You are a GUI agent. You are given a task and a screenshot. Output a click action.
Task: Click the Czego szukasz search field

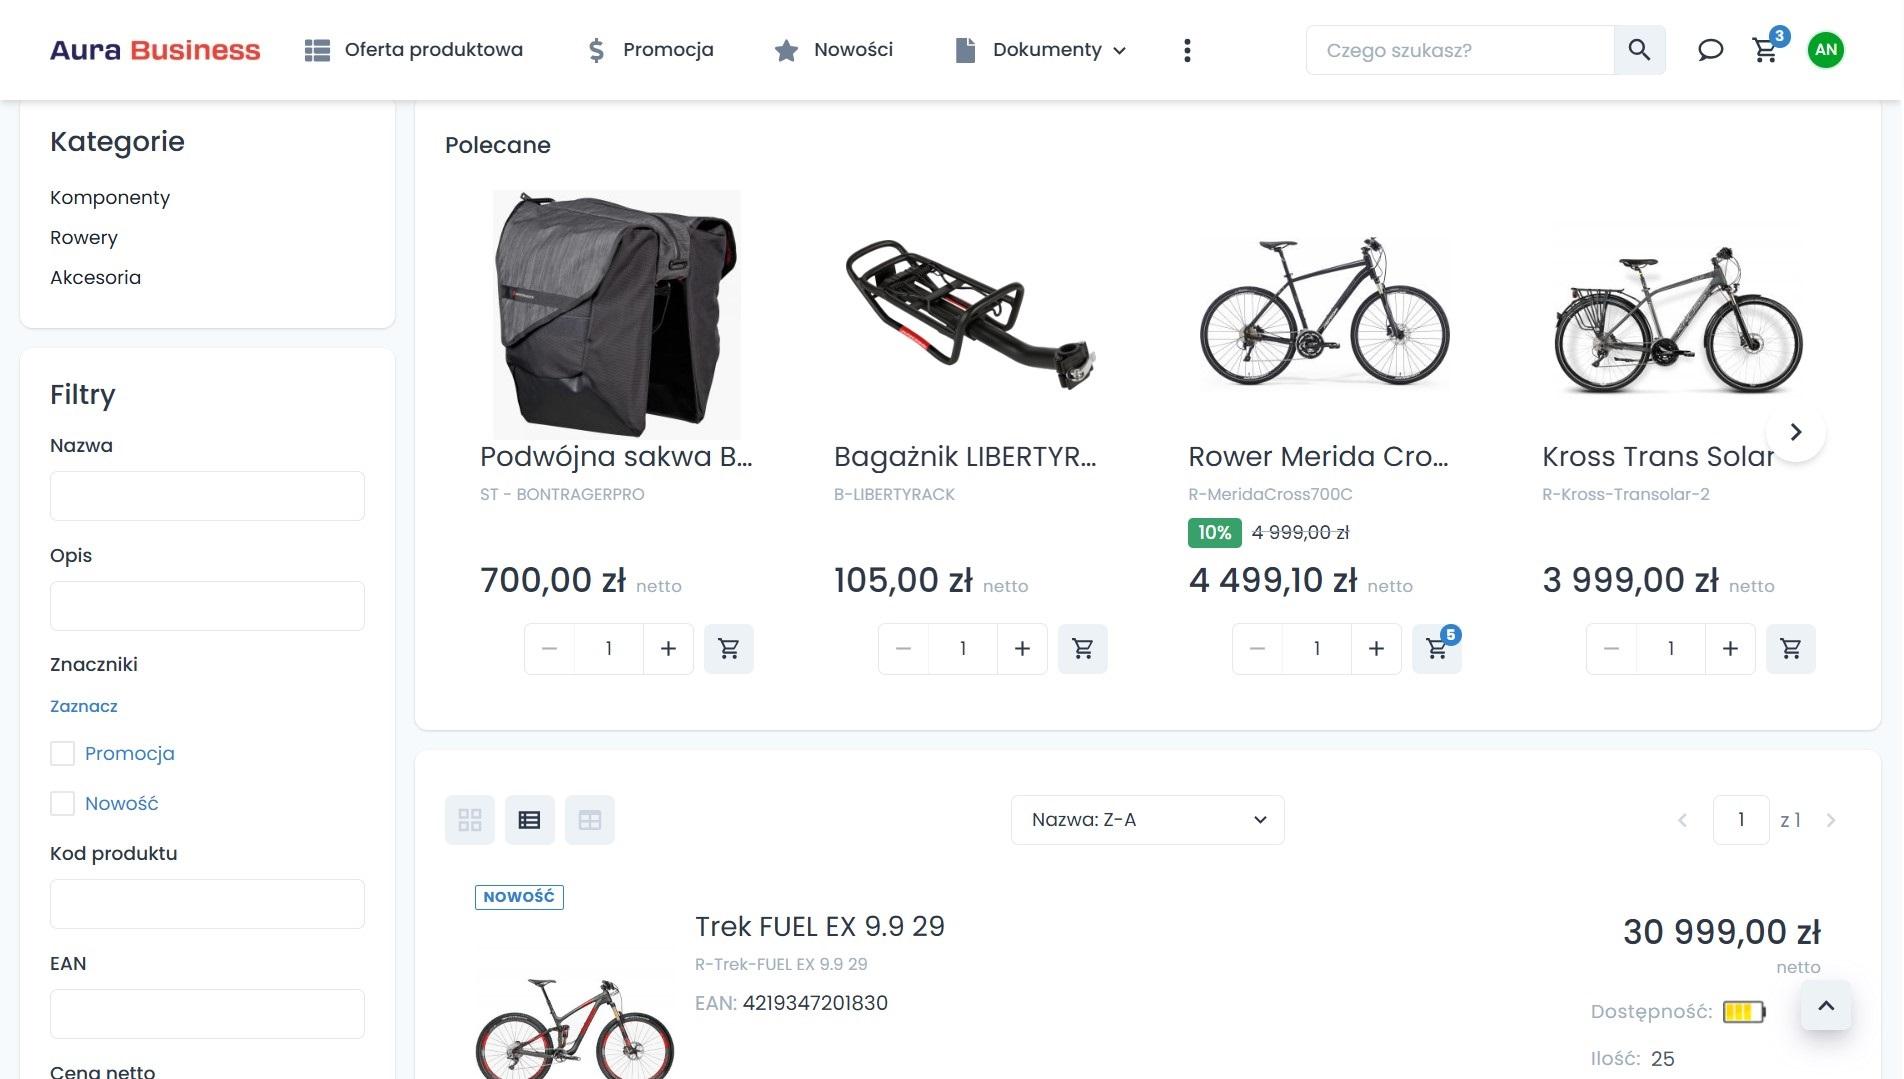click(x=1460, y=50)
